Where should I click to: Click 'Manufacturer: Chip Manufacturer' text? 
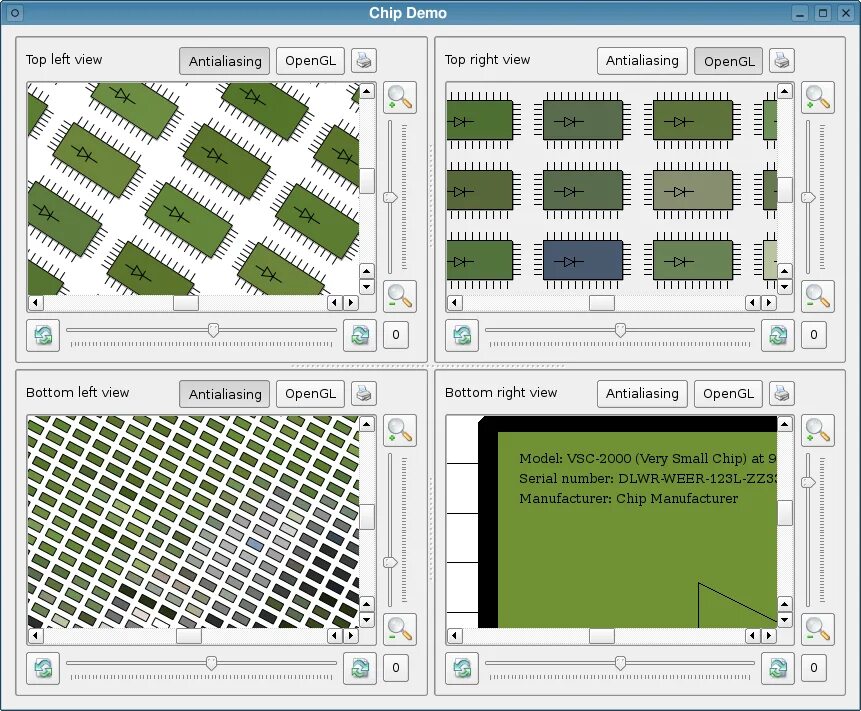(629, 499)
